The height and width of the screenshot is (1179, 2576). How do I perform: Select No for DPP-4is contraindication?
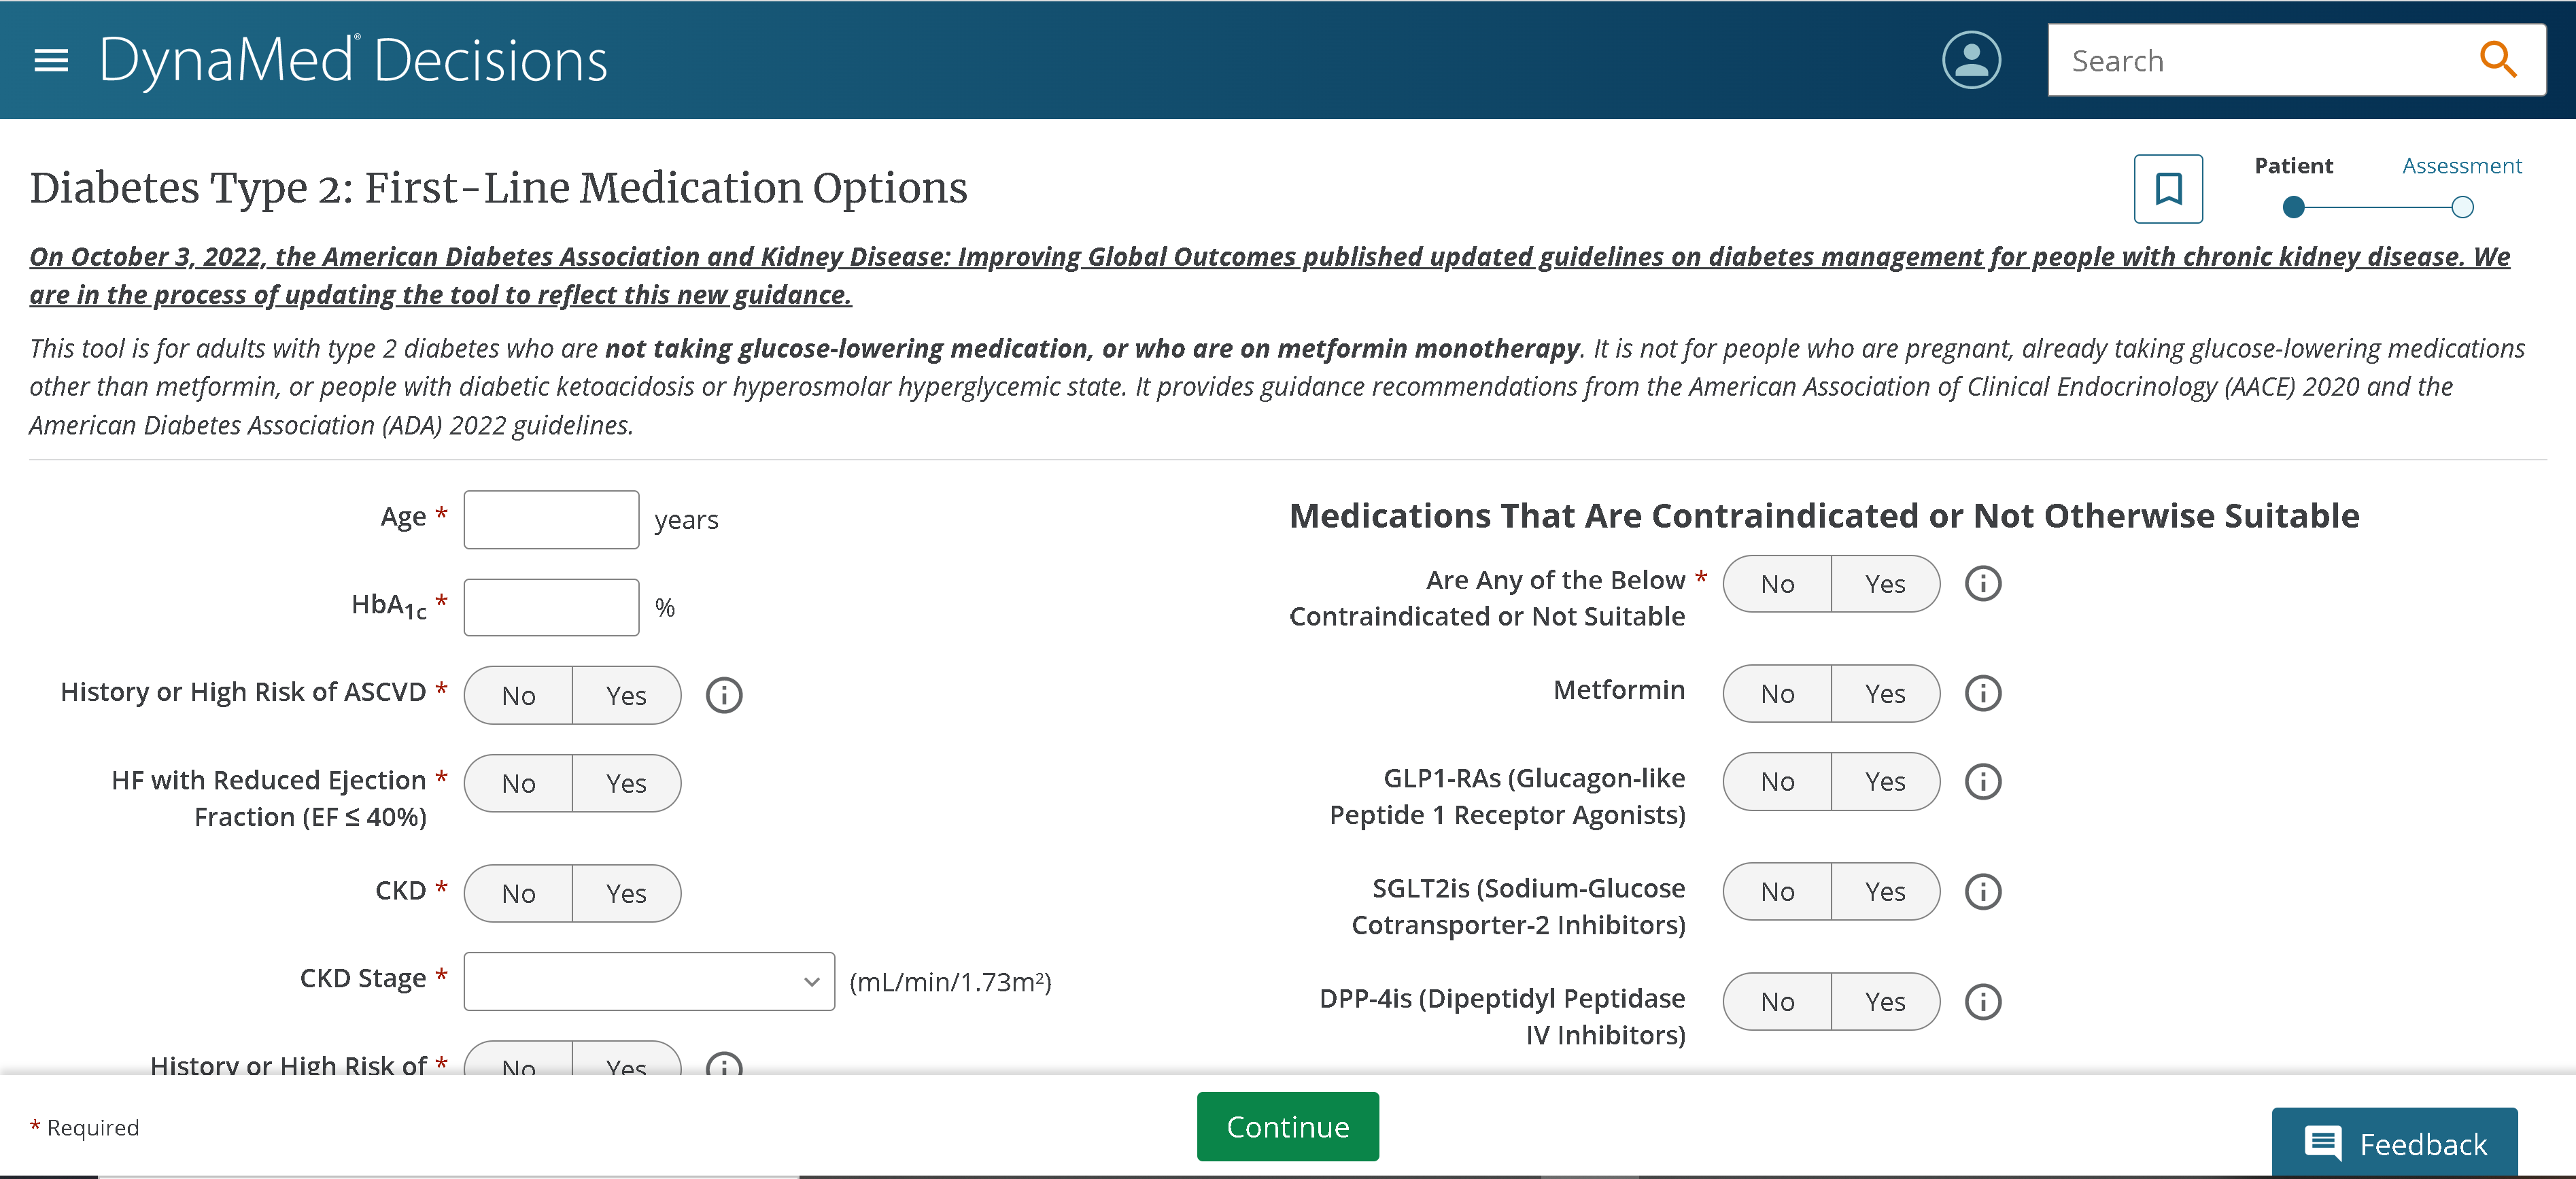[x=1777, y=1001]
